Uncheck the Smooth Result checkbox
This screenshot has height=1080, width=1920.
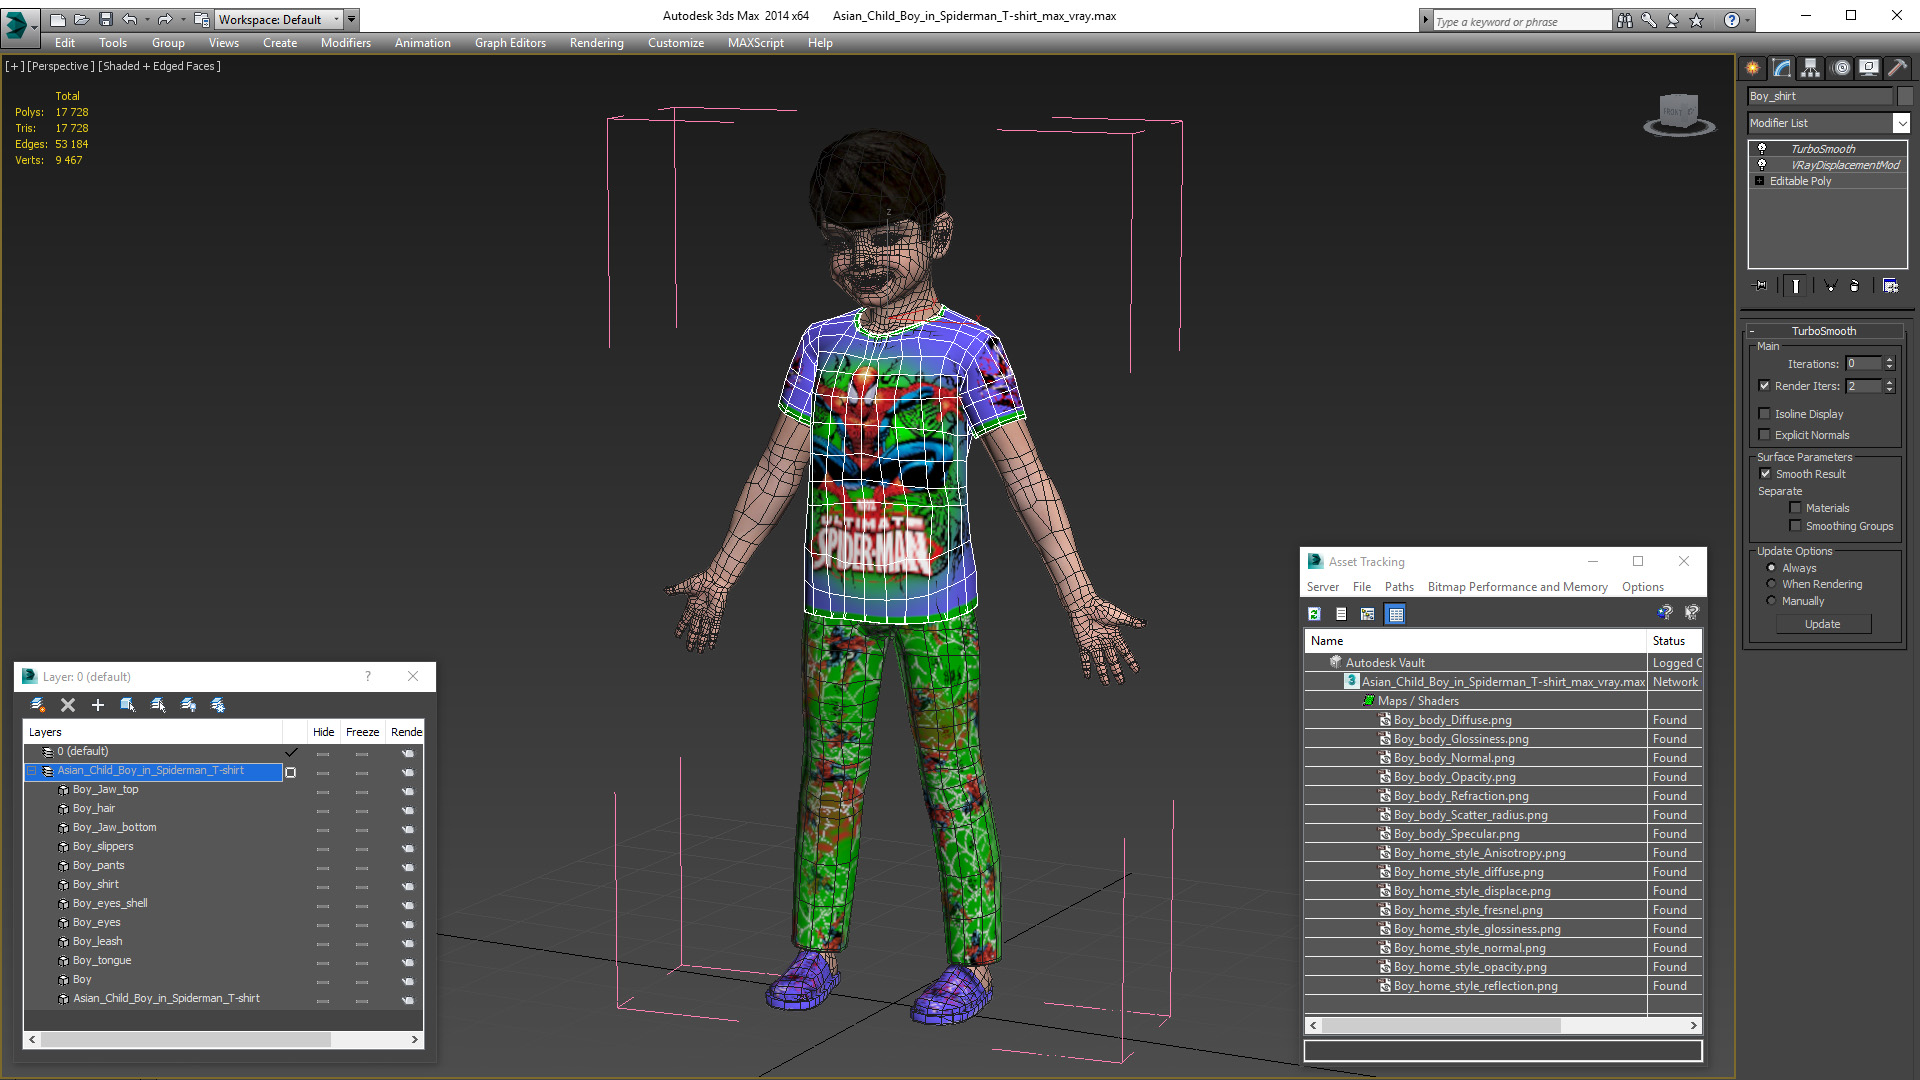[x=1765, y=474]
